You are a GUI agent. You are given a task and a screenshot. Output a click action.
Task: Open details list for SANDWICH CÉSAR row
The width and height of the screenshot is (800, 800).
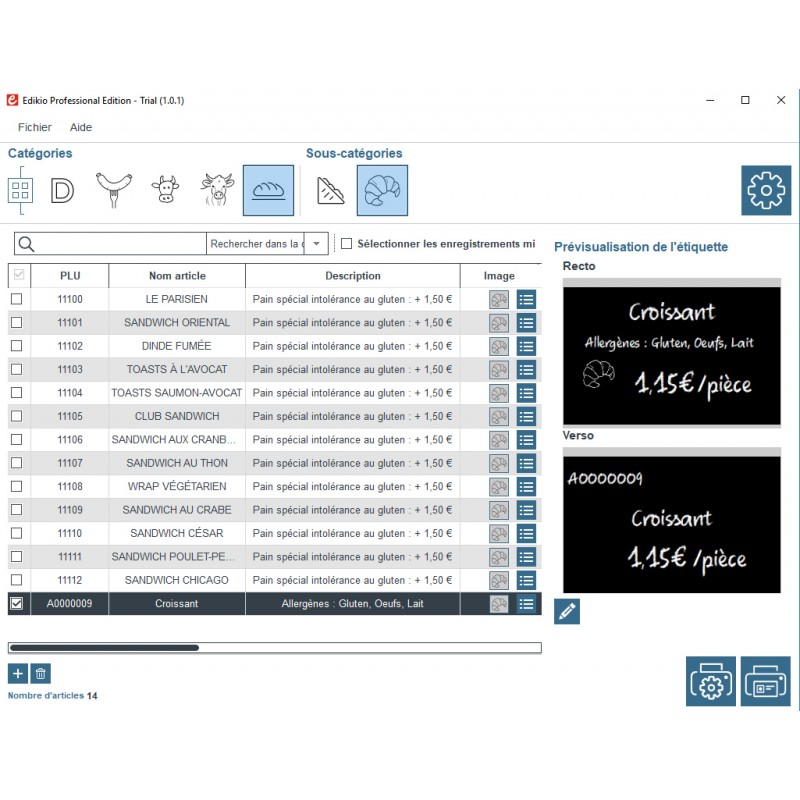click(526, 533)
